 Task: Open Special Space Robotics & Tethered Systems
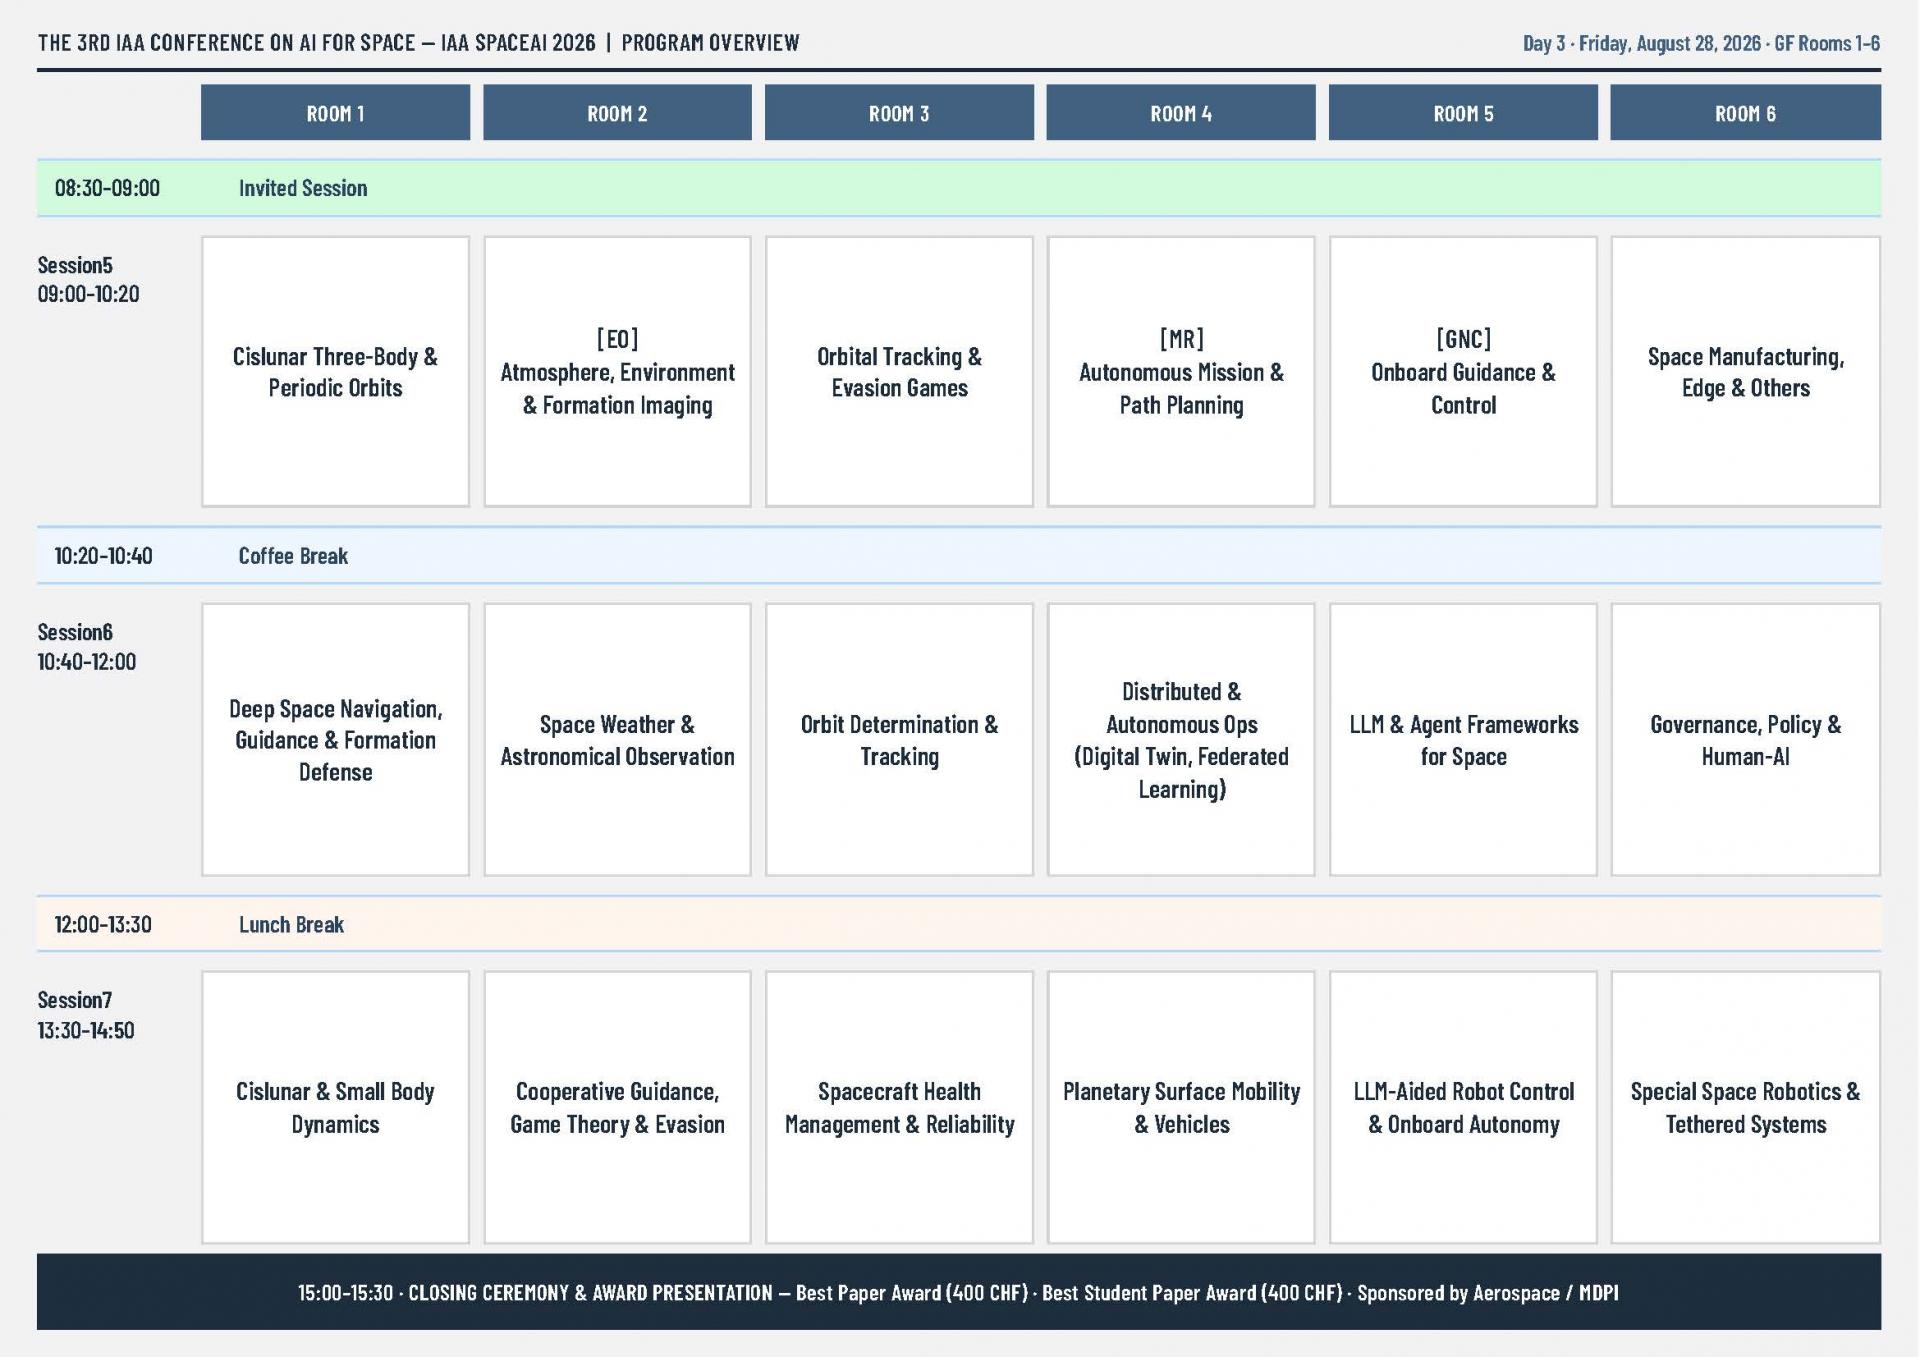(x=1745, y=1108)
